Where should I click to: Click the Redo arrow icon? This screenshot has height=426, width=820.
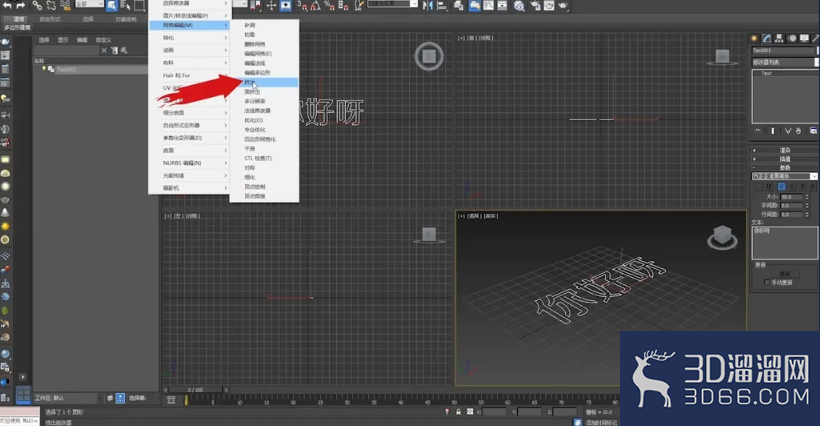coord(21,5)
